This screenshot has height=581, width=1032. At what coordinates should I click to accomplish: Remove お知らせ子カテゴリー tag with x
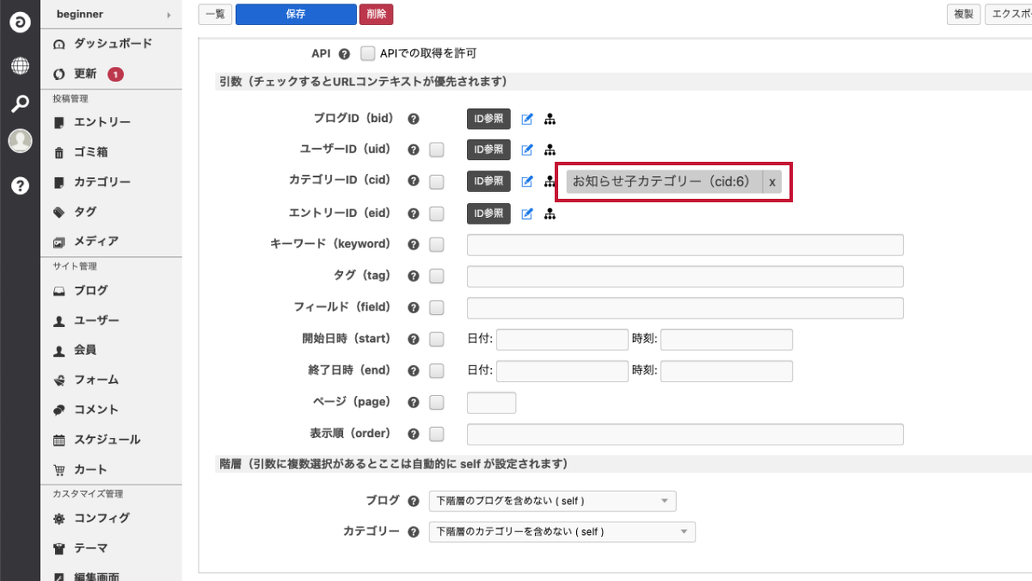[772, 182]
